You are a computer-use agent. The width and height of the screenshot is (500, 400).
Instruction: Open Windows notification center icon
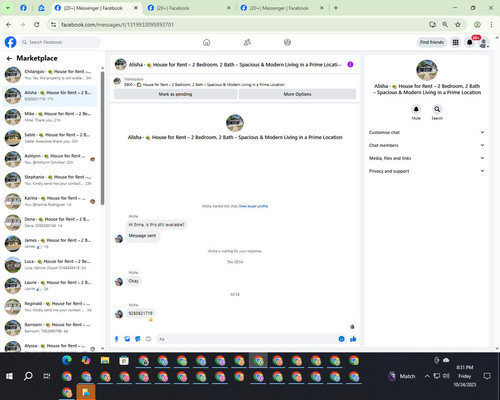[487, 376]
